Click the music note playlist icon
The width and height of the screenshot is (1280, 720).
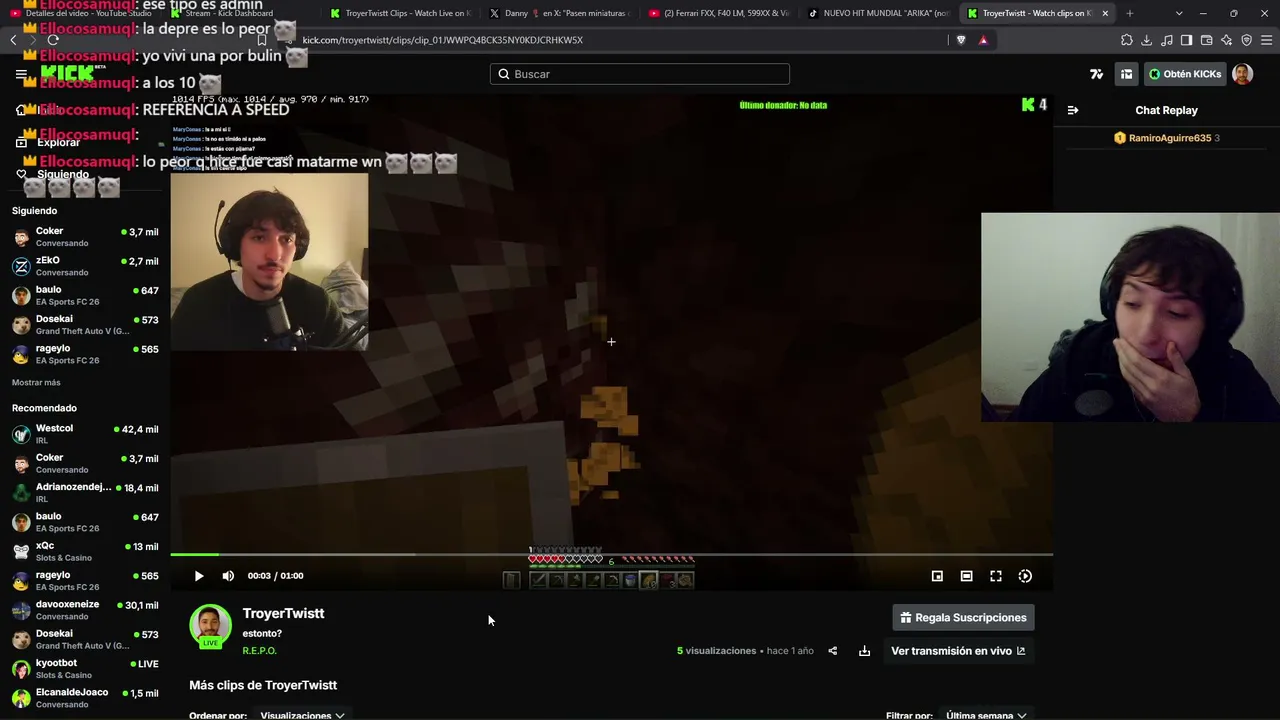pyautogui.click(x=1167, y=40)
